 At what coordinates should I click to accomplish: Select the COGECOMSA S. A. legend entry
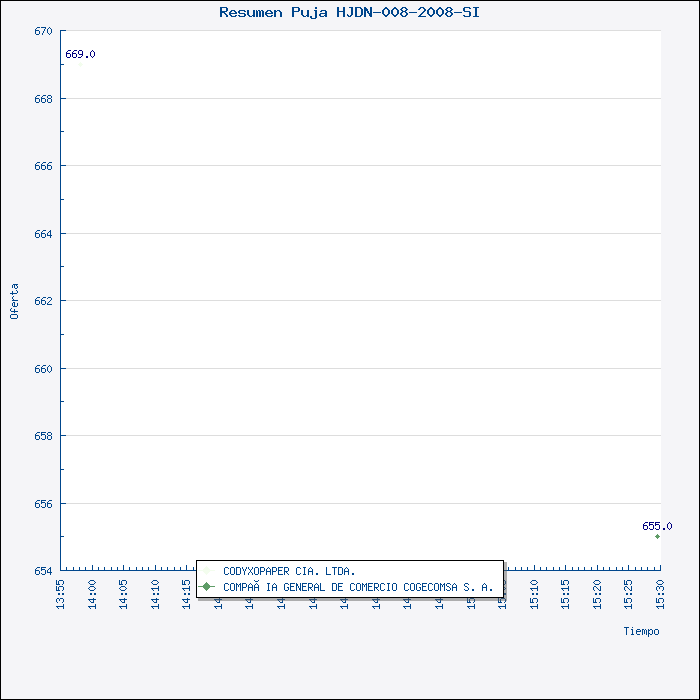coord(357,588)
